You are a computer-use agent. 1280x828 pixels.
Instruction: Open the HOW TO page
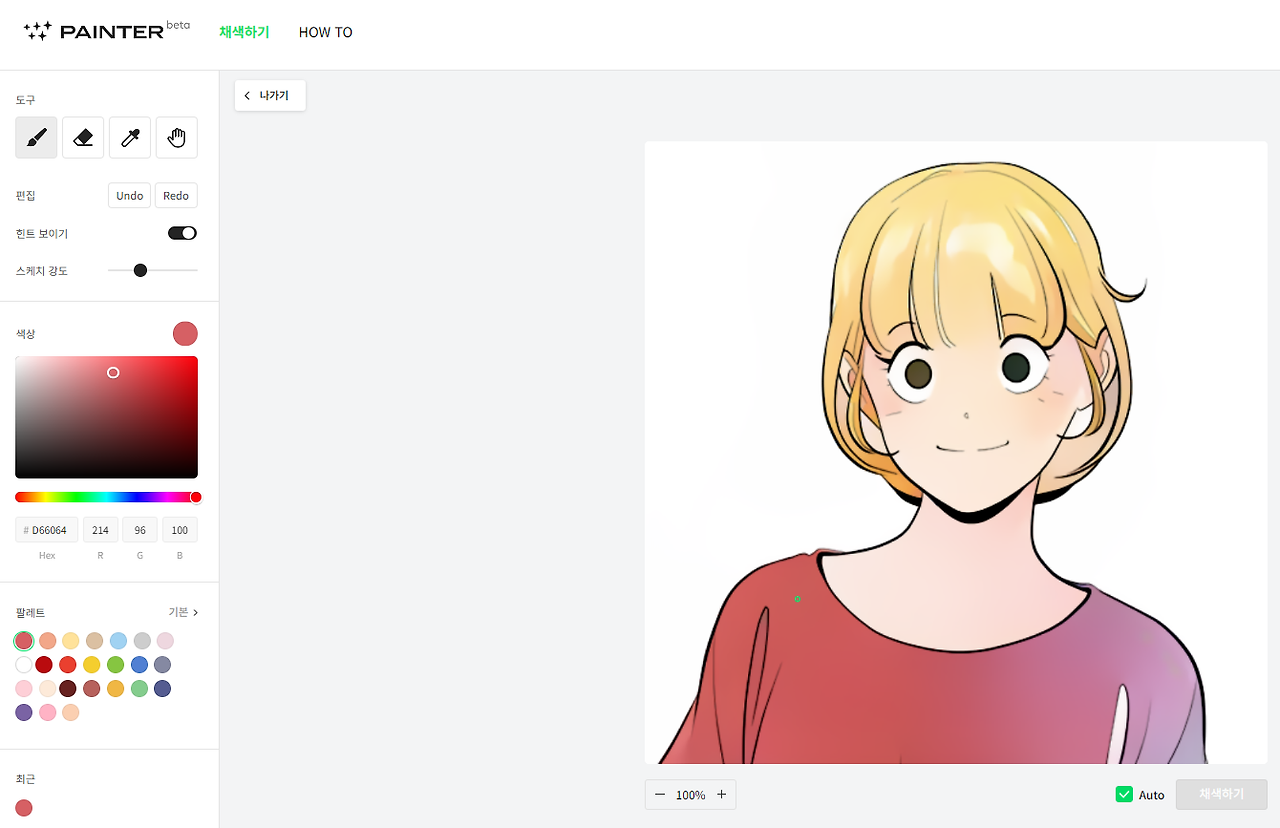click(325, 31)
